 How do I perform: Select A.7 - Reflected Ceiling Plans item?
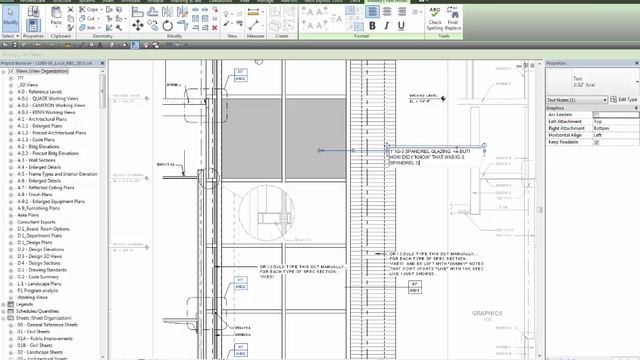click(46, 188)
